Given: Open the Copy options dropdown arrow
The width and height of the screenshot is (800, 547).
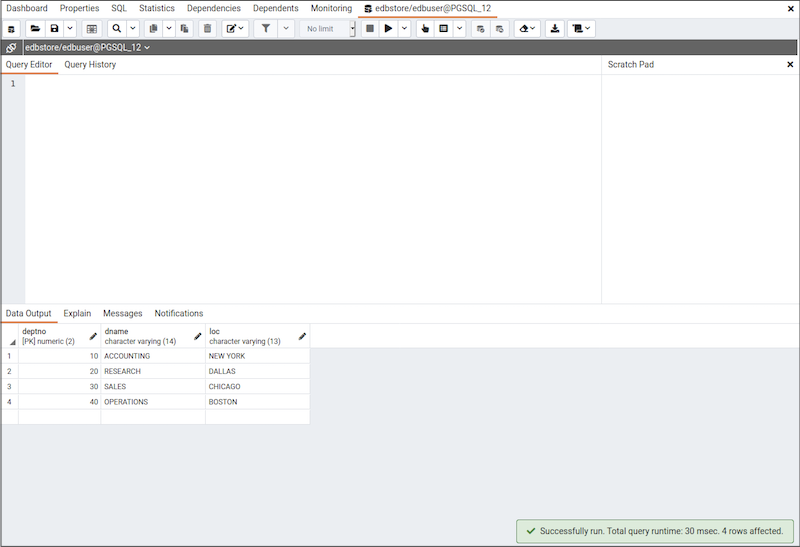Looking at the screenshot, I should pyautogui.click(x=169, y=29).
